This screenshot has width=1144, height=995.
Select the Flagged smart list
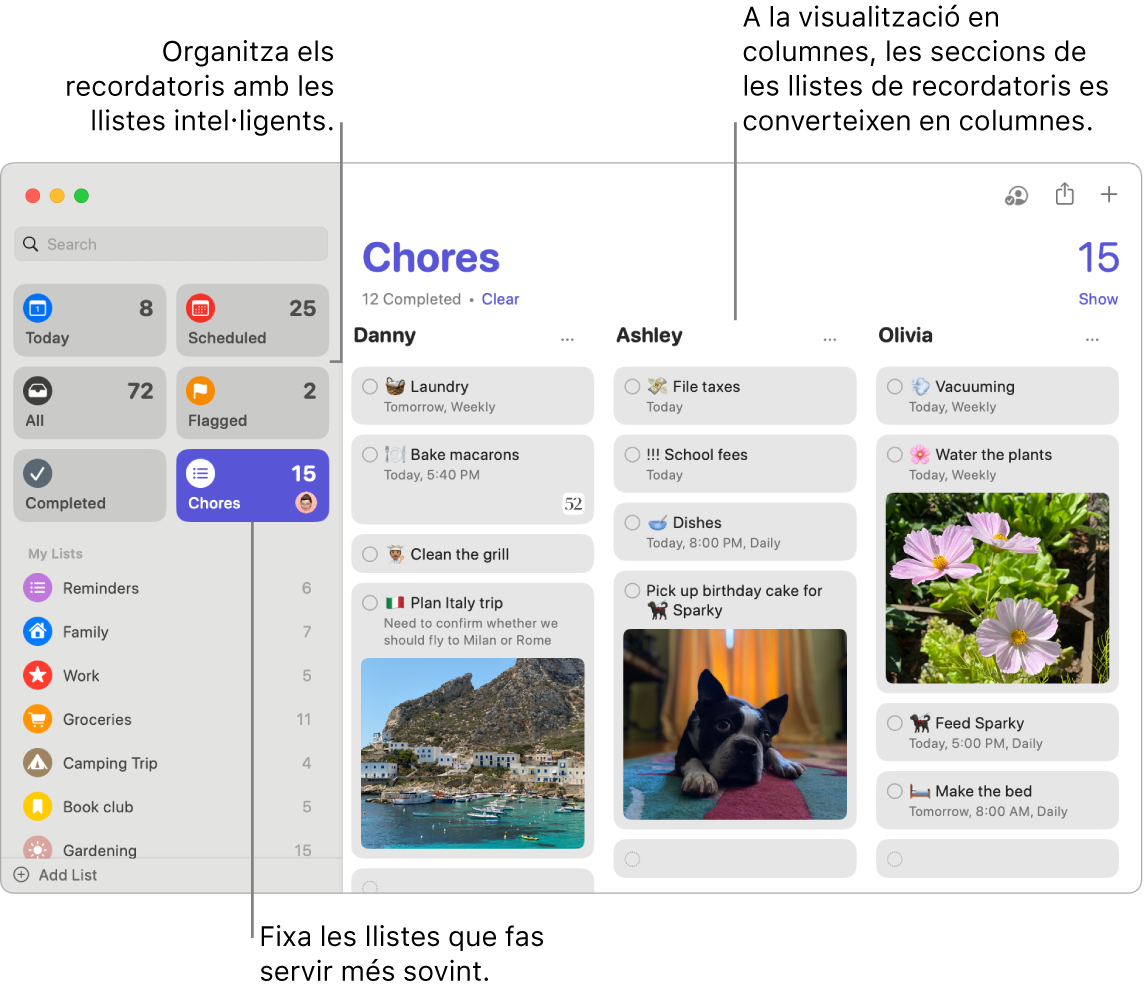[x=252, y=403]
